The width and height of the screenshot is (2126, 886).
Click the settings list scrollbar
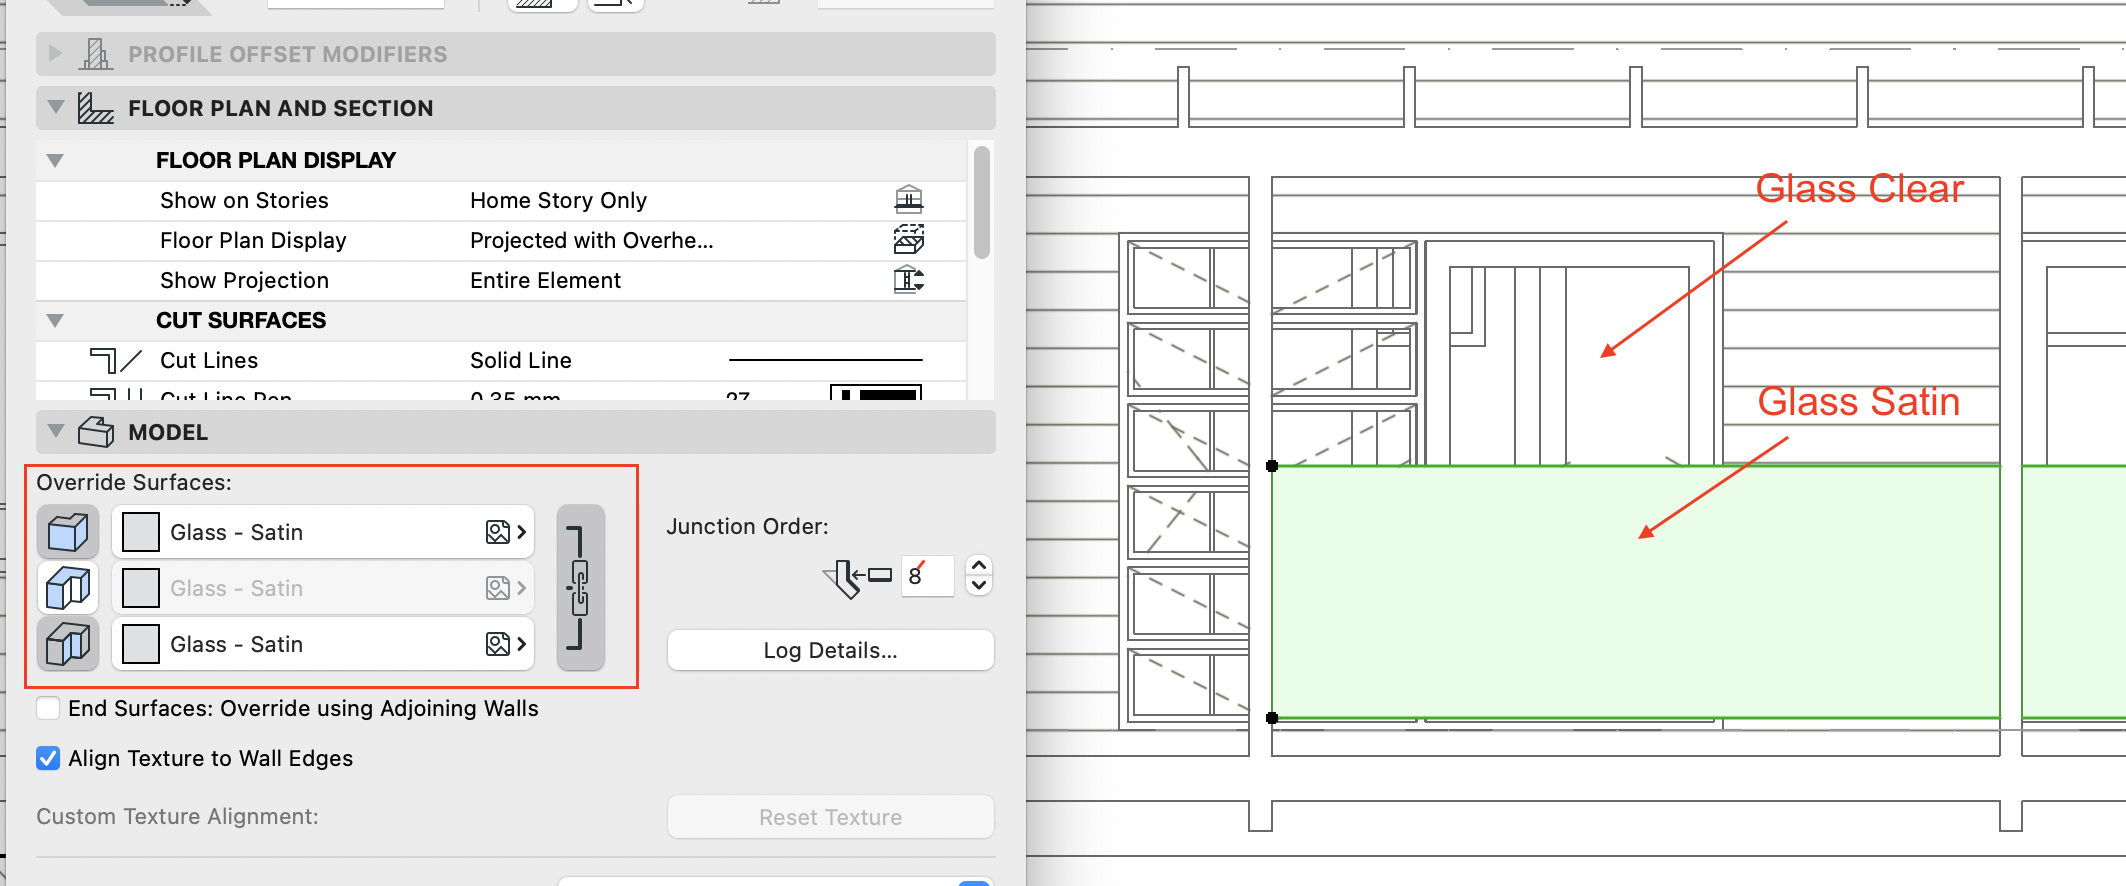point(981,203)
